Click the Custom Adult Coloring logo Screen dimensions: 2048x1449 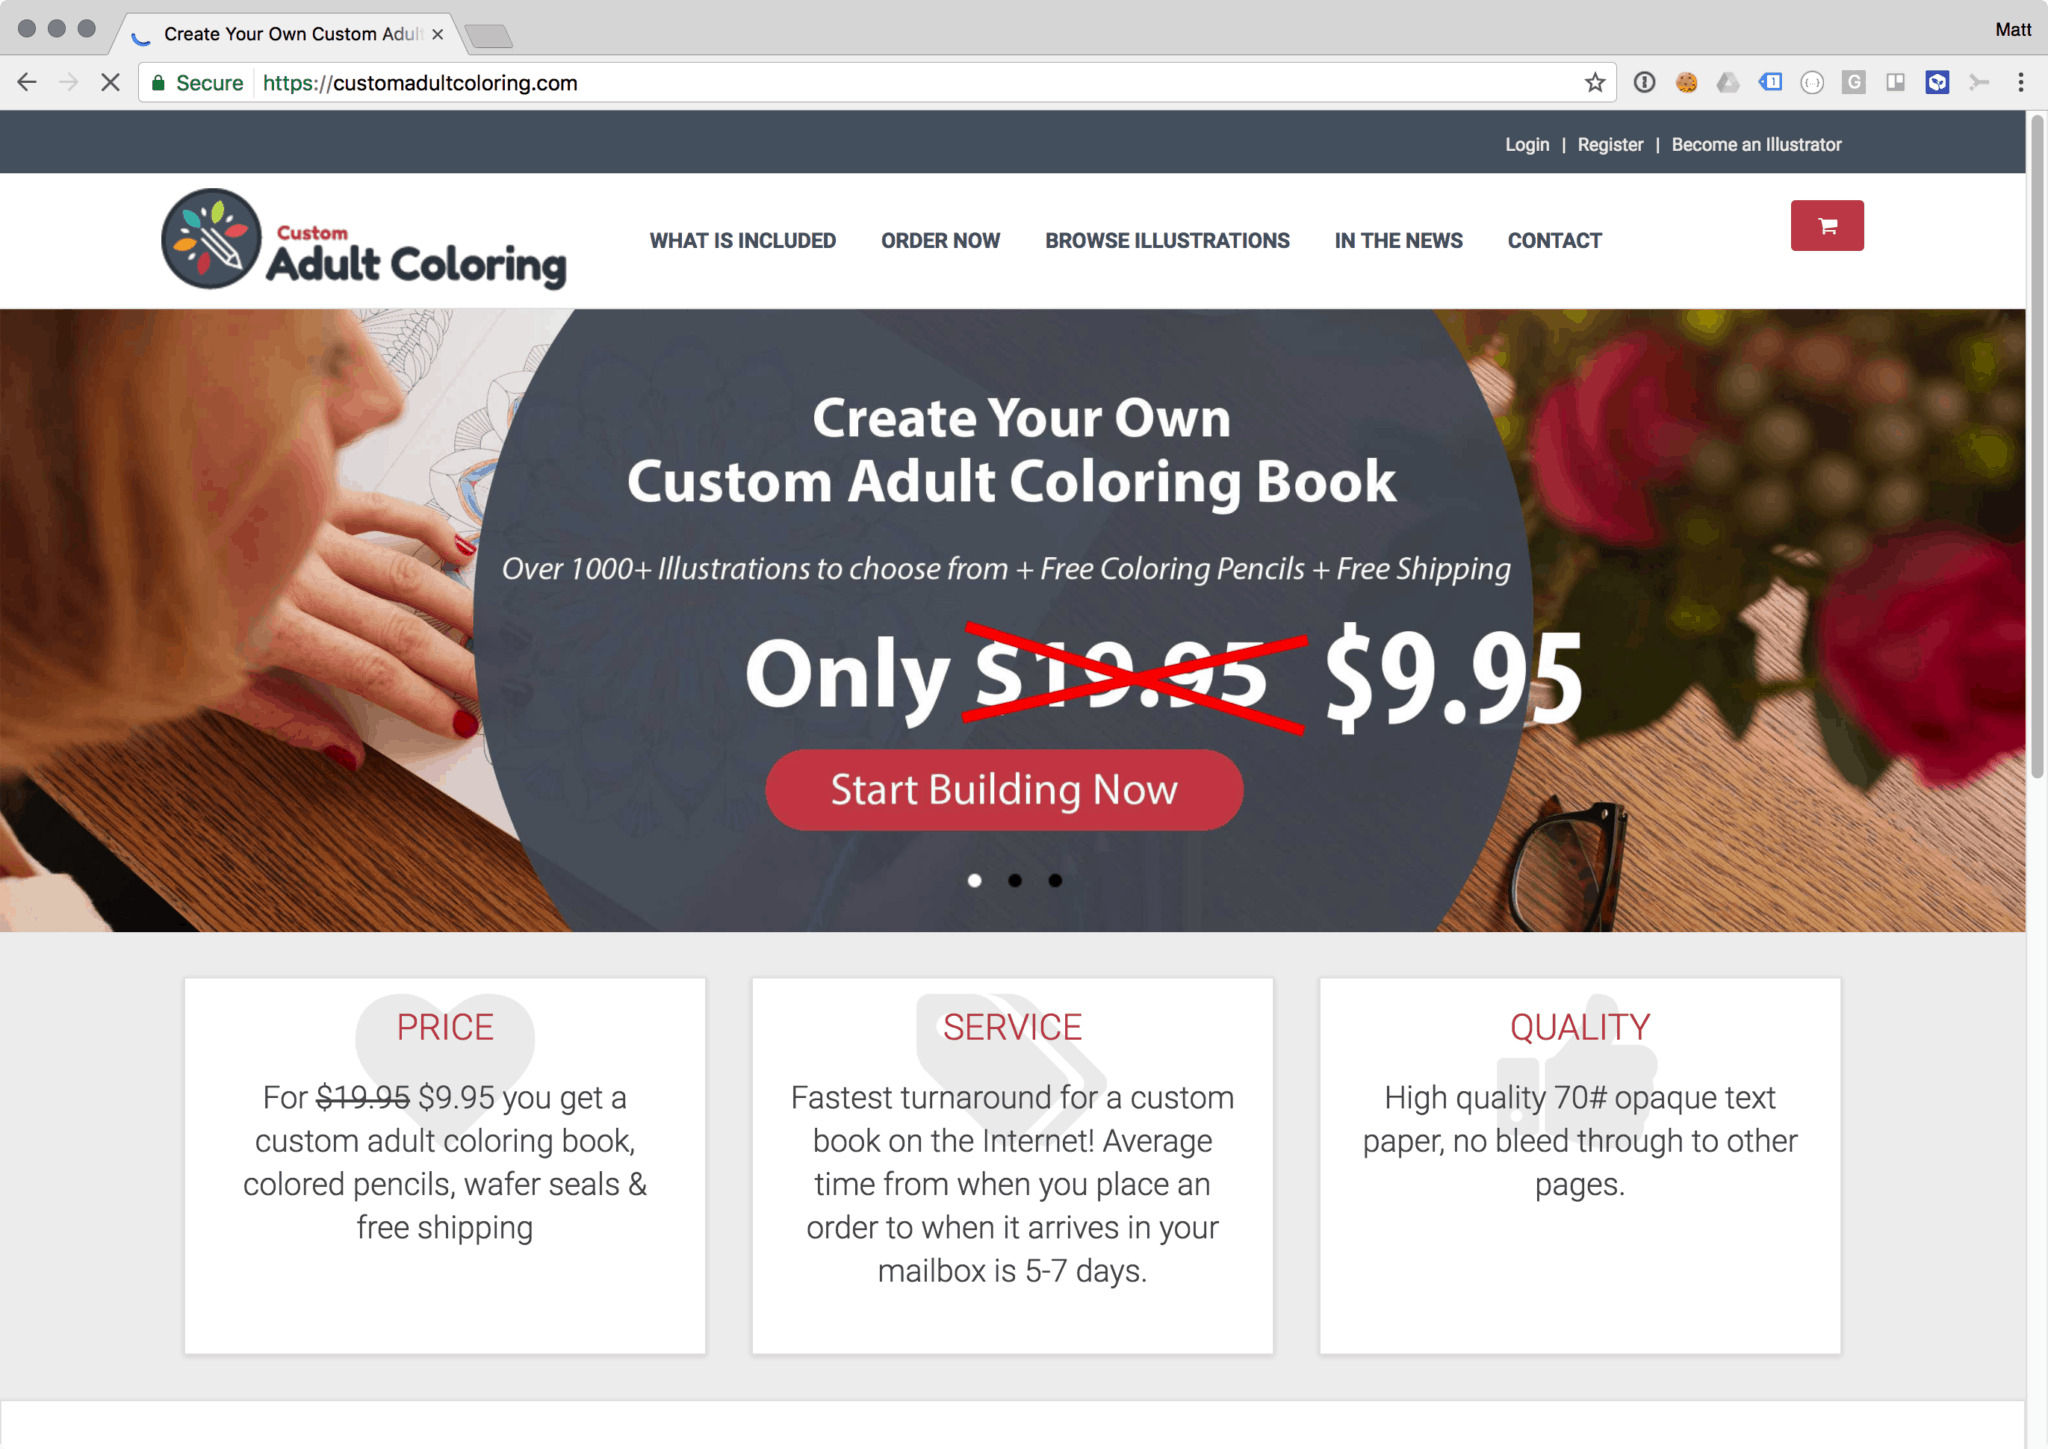click(x=364, y=240)
